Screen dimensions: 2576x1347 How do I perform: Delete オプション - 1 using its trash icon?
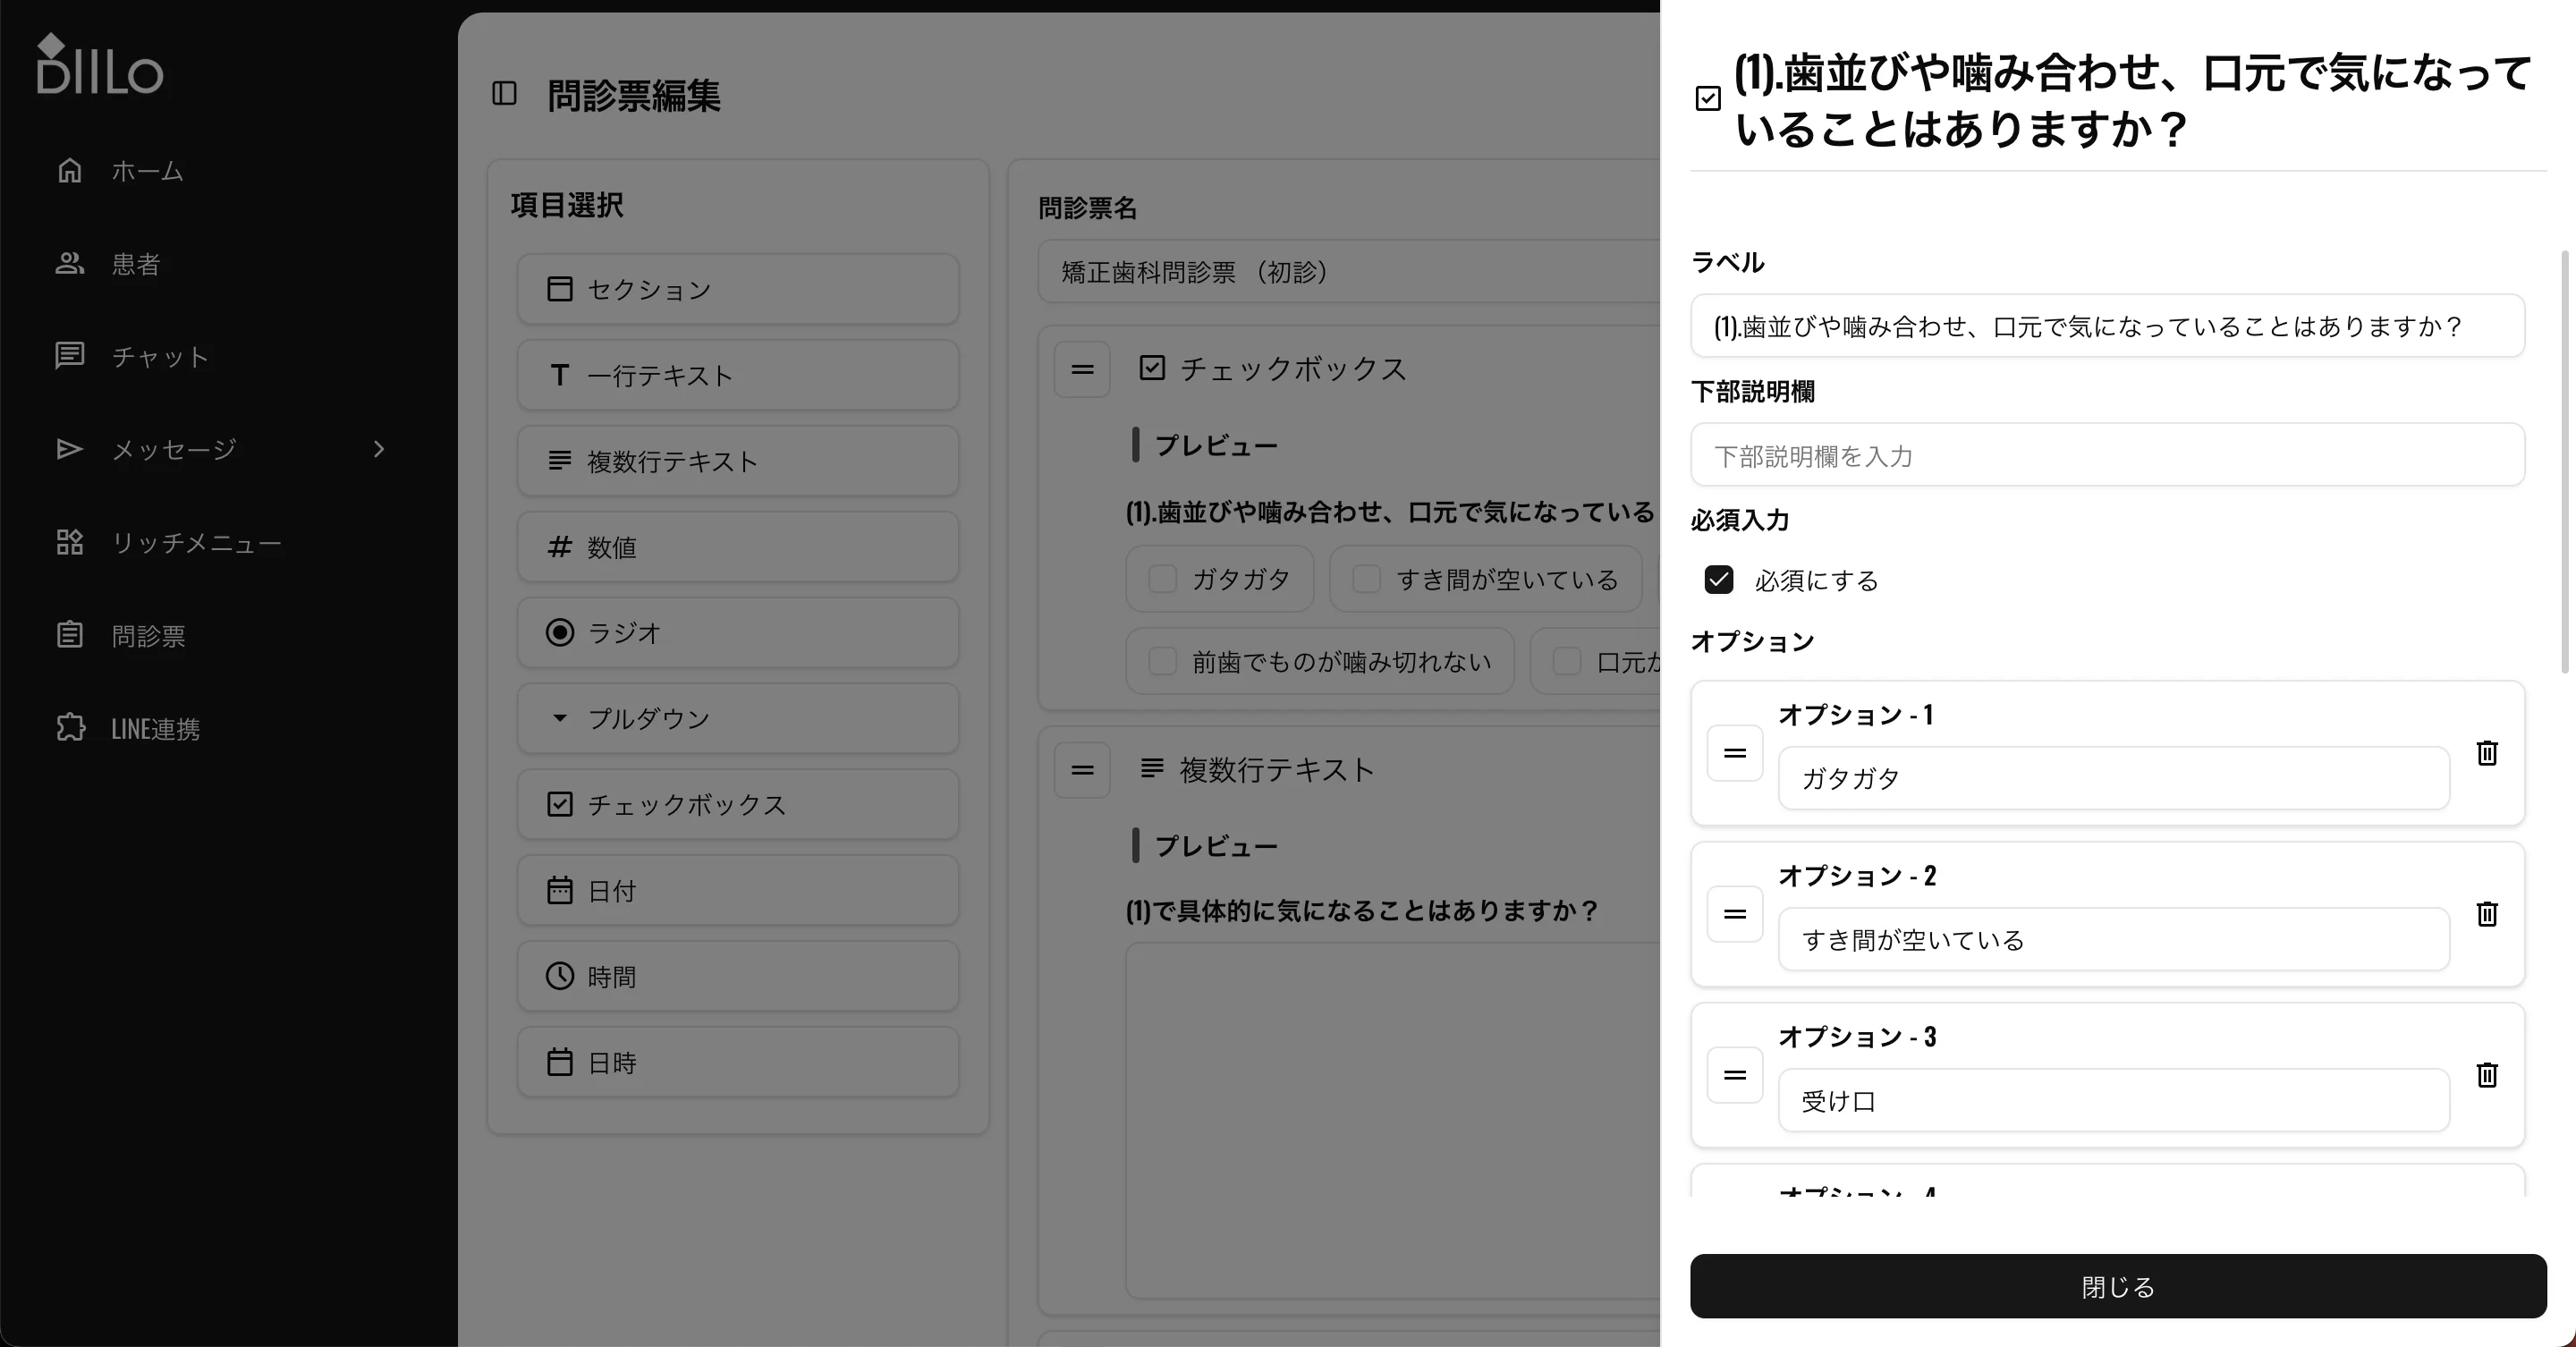2487,753
